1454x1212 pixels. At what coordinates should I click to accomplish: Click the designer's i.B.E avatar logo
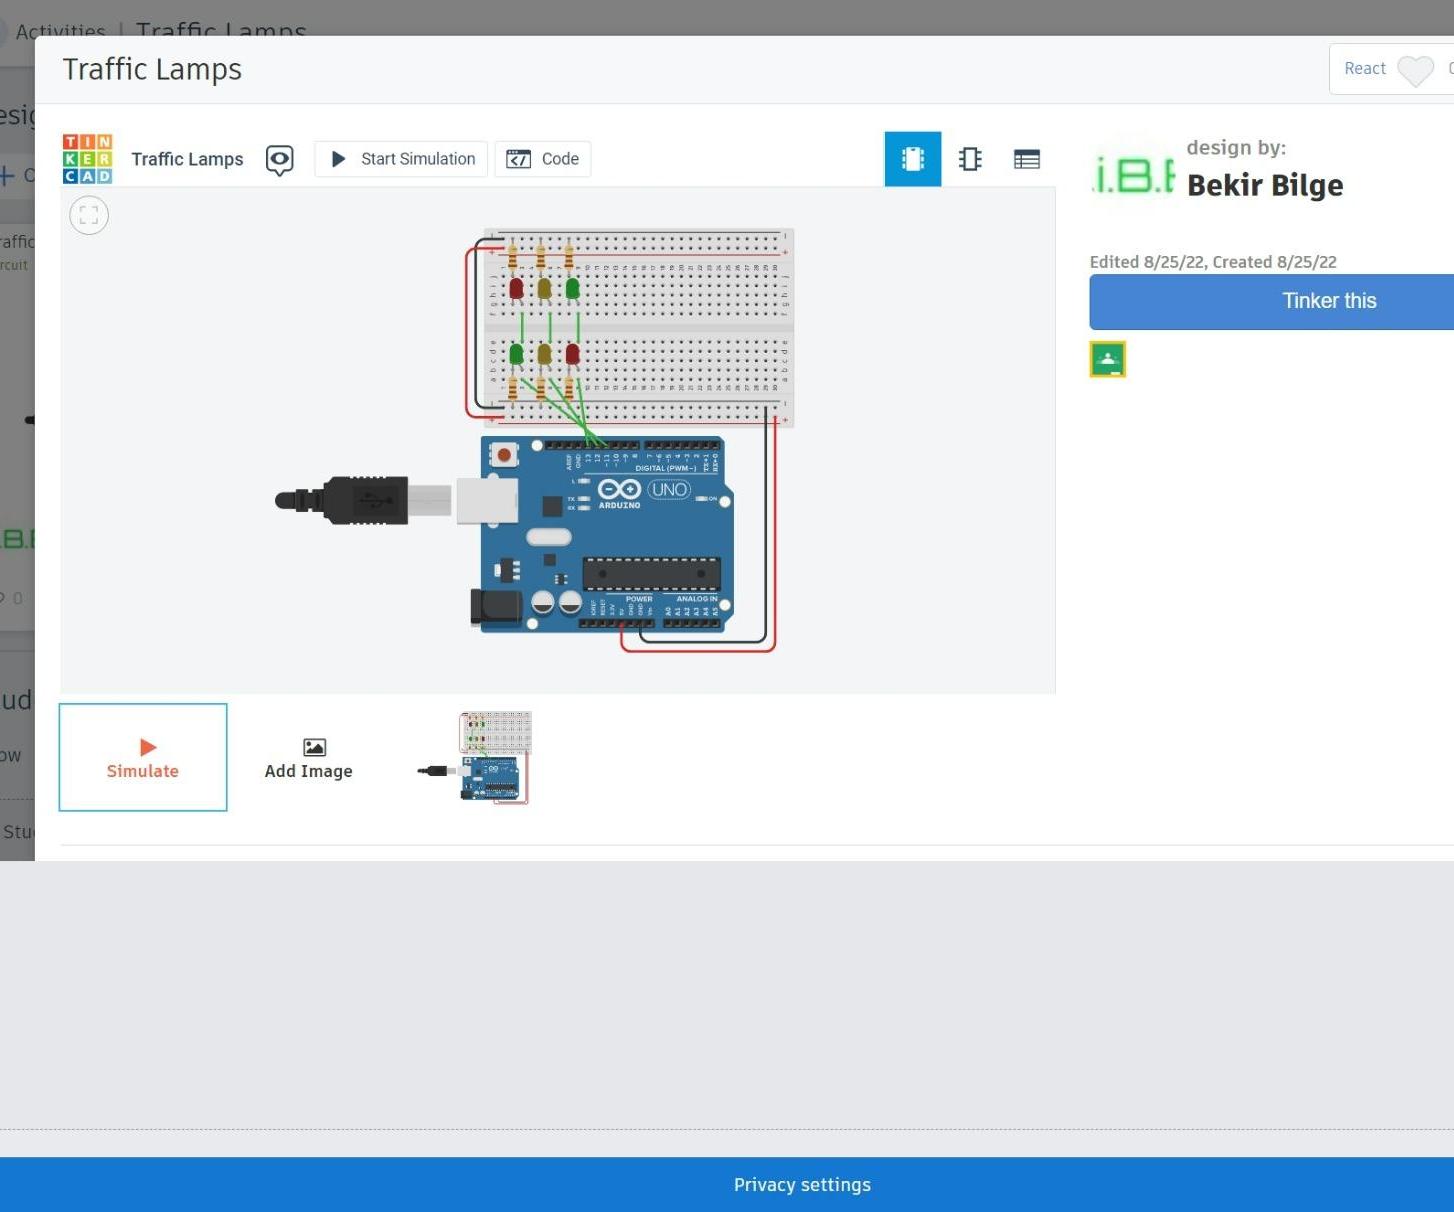1133,175
